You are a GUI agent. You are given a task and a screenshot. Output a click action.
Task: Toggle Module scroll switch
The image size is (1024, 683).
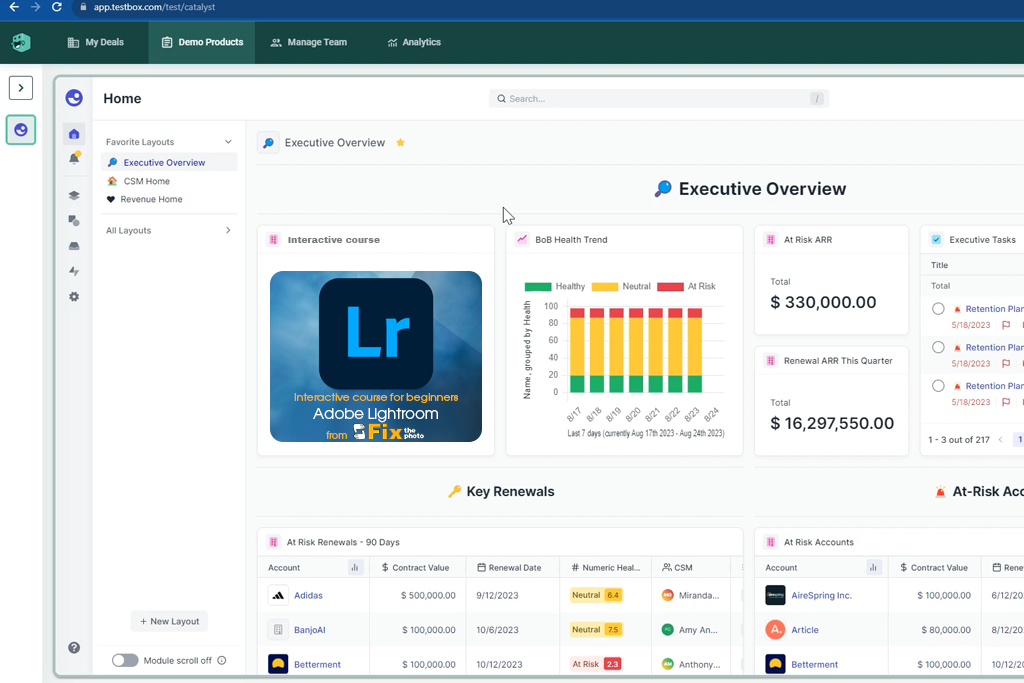click(x=125, y=660)
